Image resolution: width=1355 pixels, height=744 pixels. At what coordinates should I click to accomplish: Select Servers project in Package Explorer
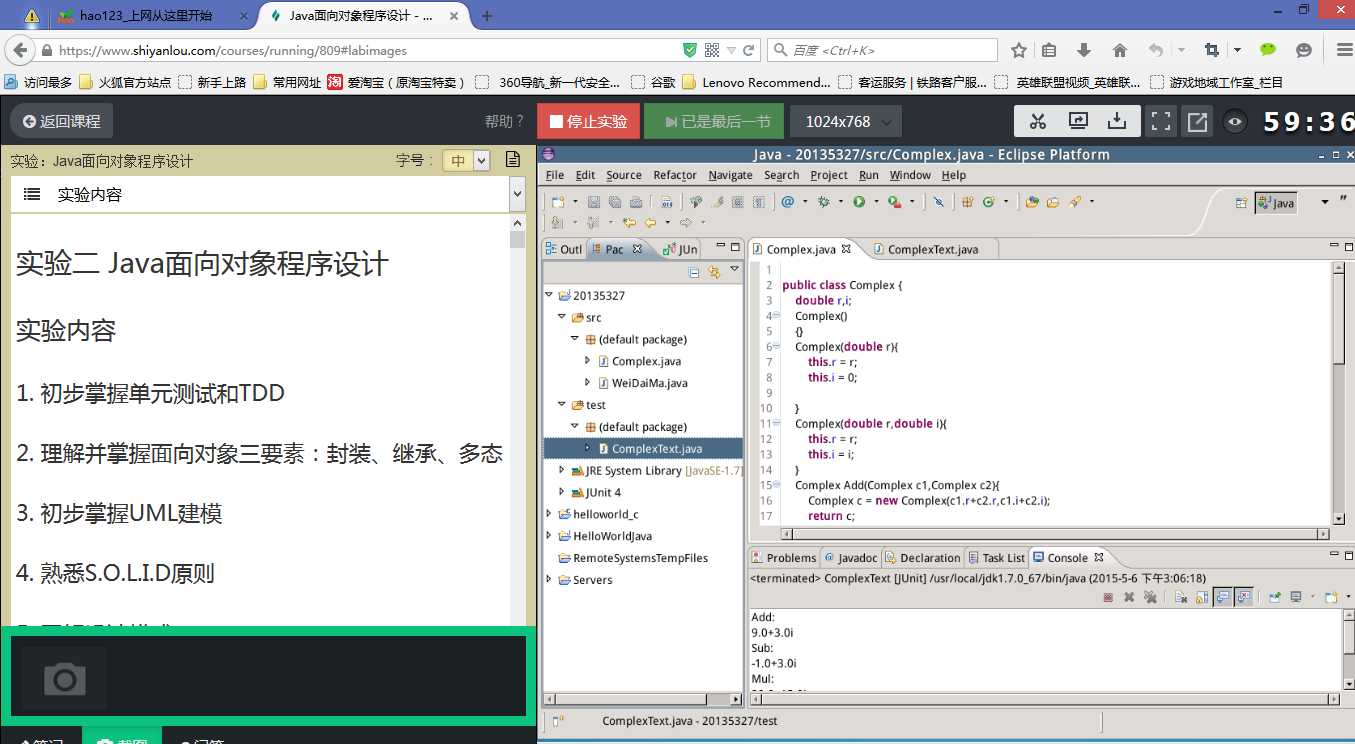click(592, 580)
